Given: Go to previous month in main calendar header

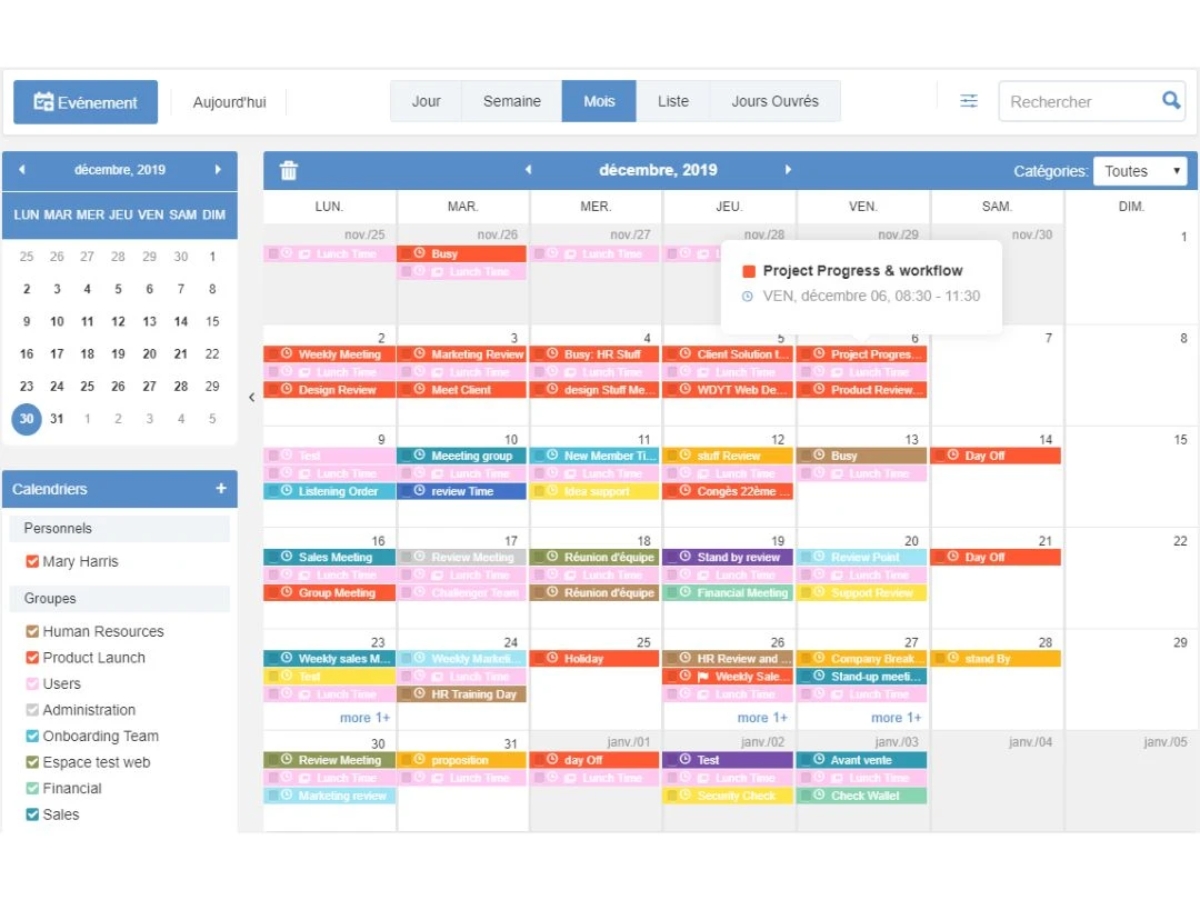Looking at the screenshot, I should (x=529, y=170).
